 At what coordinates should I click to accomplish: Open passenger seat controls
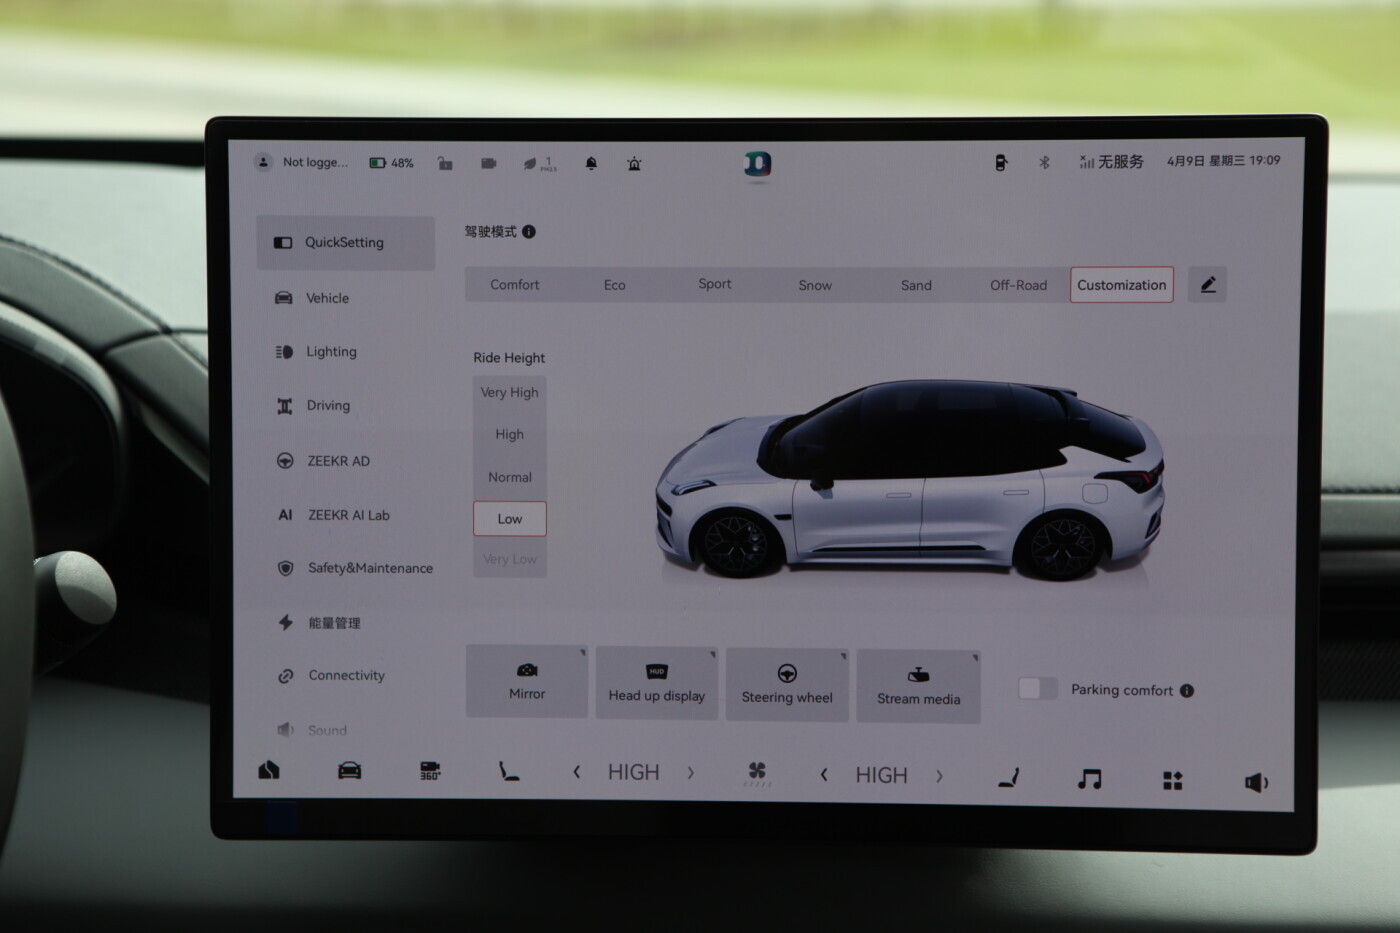point(1009,777)
